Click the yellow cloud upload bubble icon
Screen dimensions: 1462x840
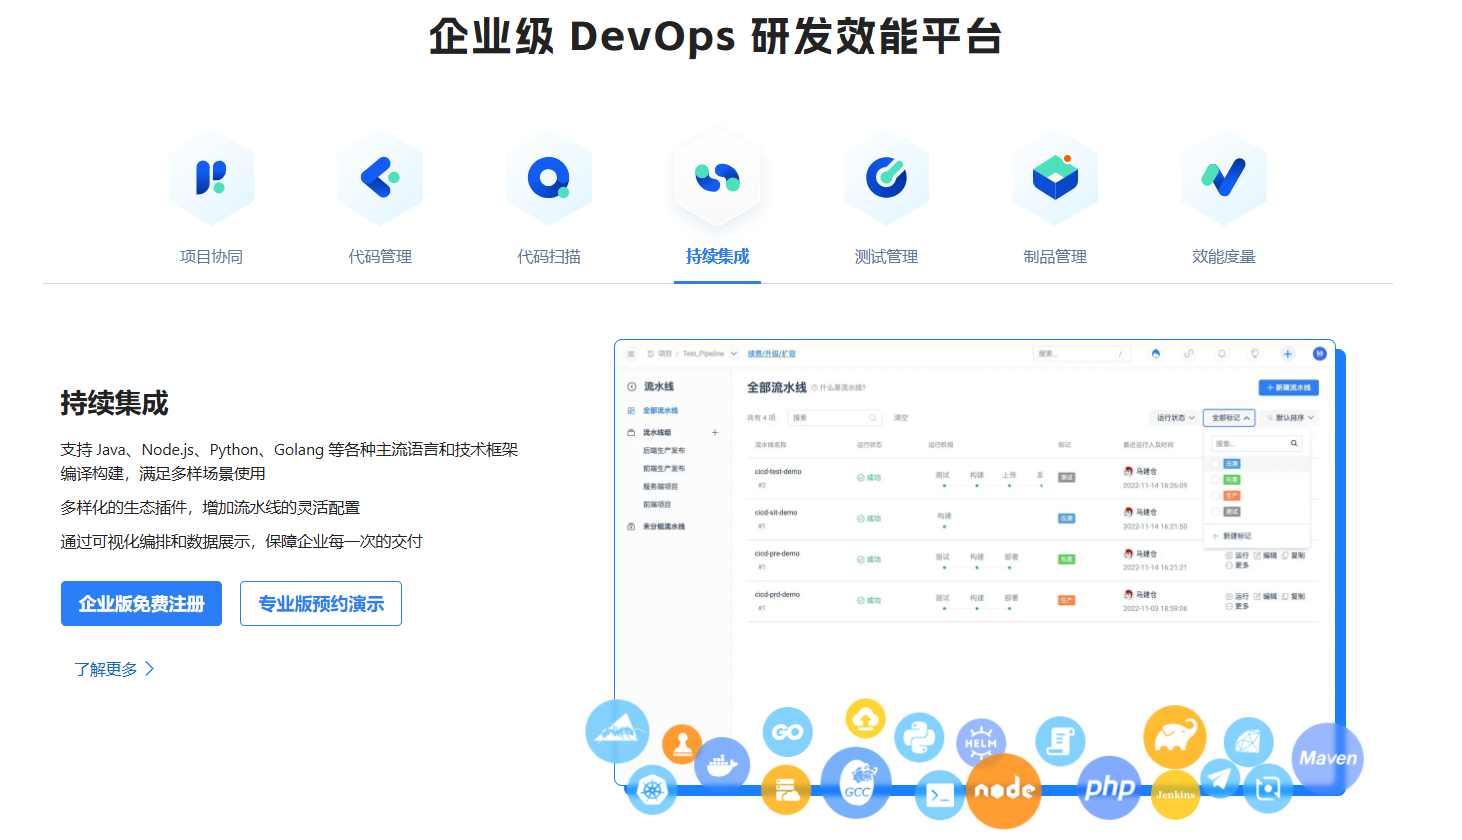point(866,719)
